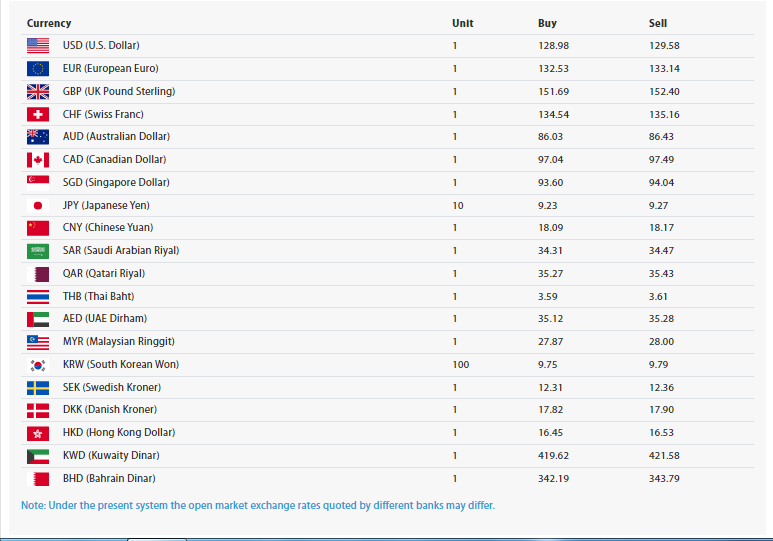Image resolution: width=773 pixels, height=541 pixels.
Task: Click the BHD (Bahrain Dinar) row label
Action: 109,479
